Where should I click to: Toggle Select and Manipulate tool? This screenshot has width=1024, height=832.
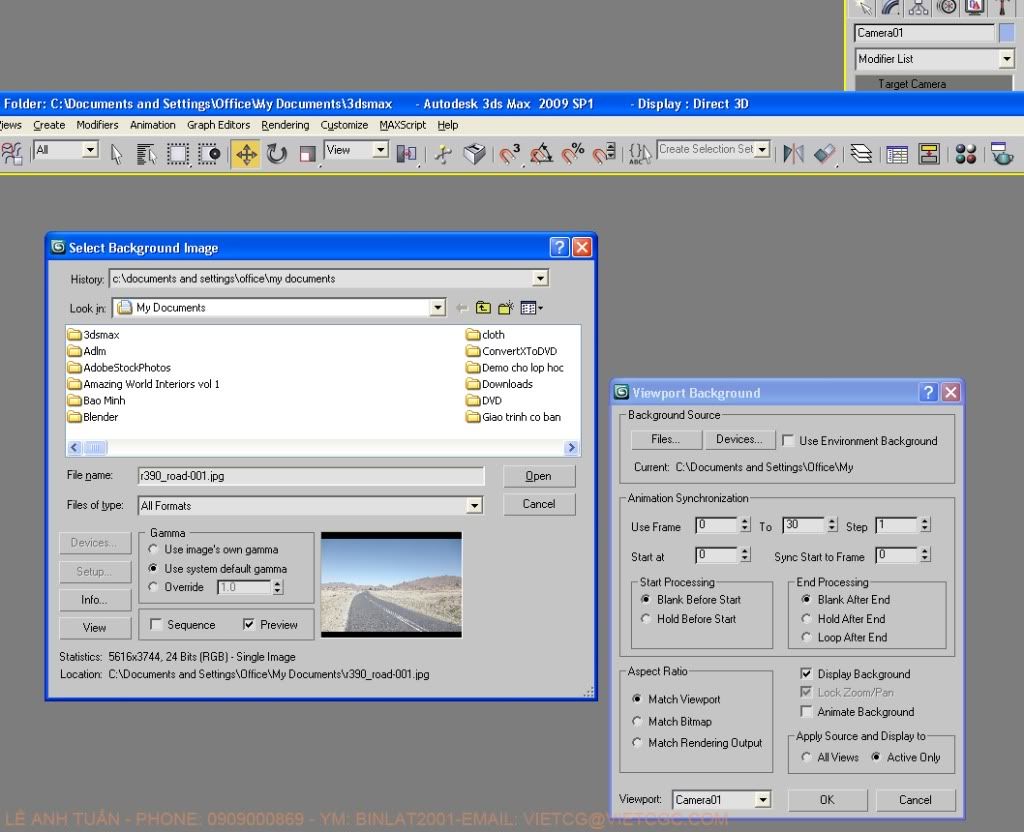click(443, 154)
